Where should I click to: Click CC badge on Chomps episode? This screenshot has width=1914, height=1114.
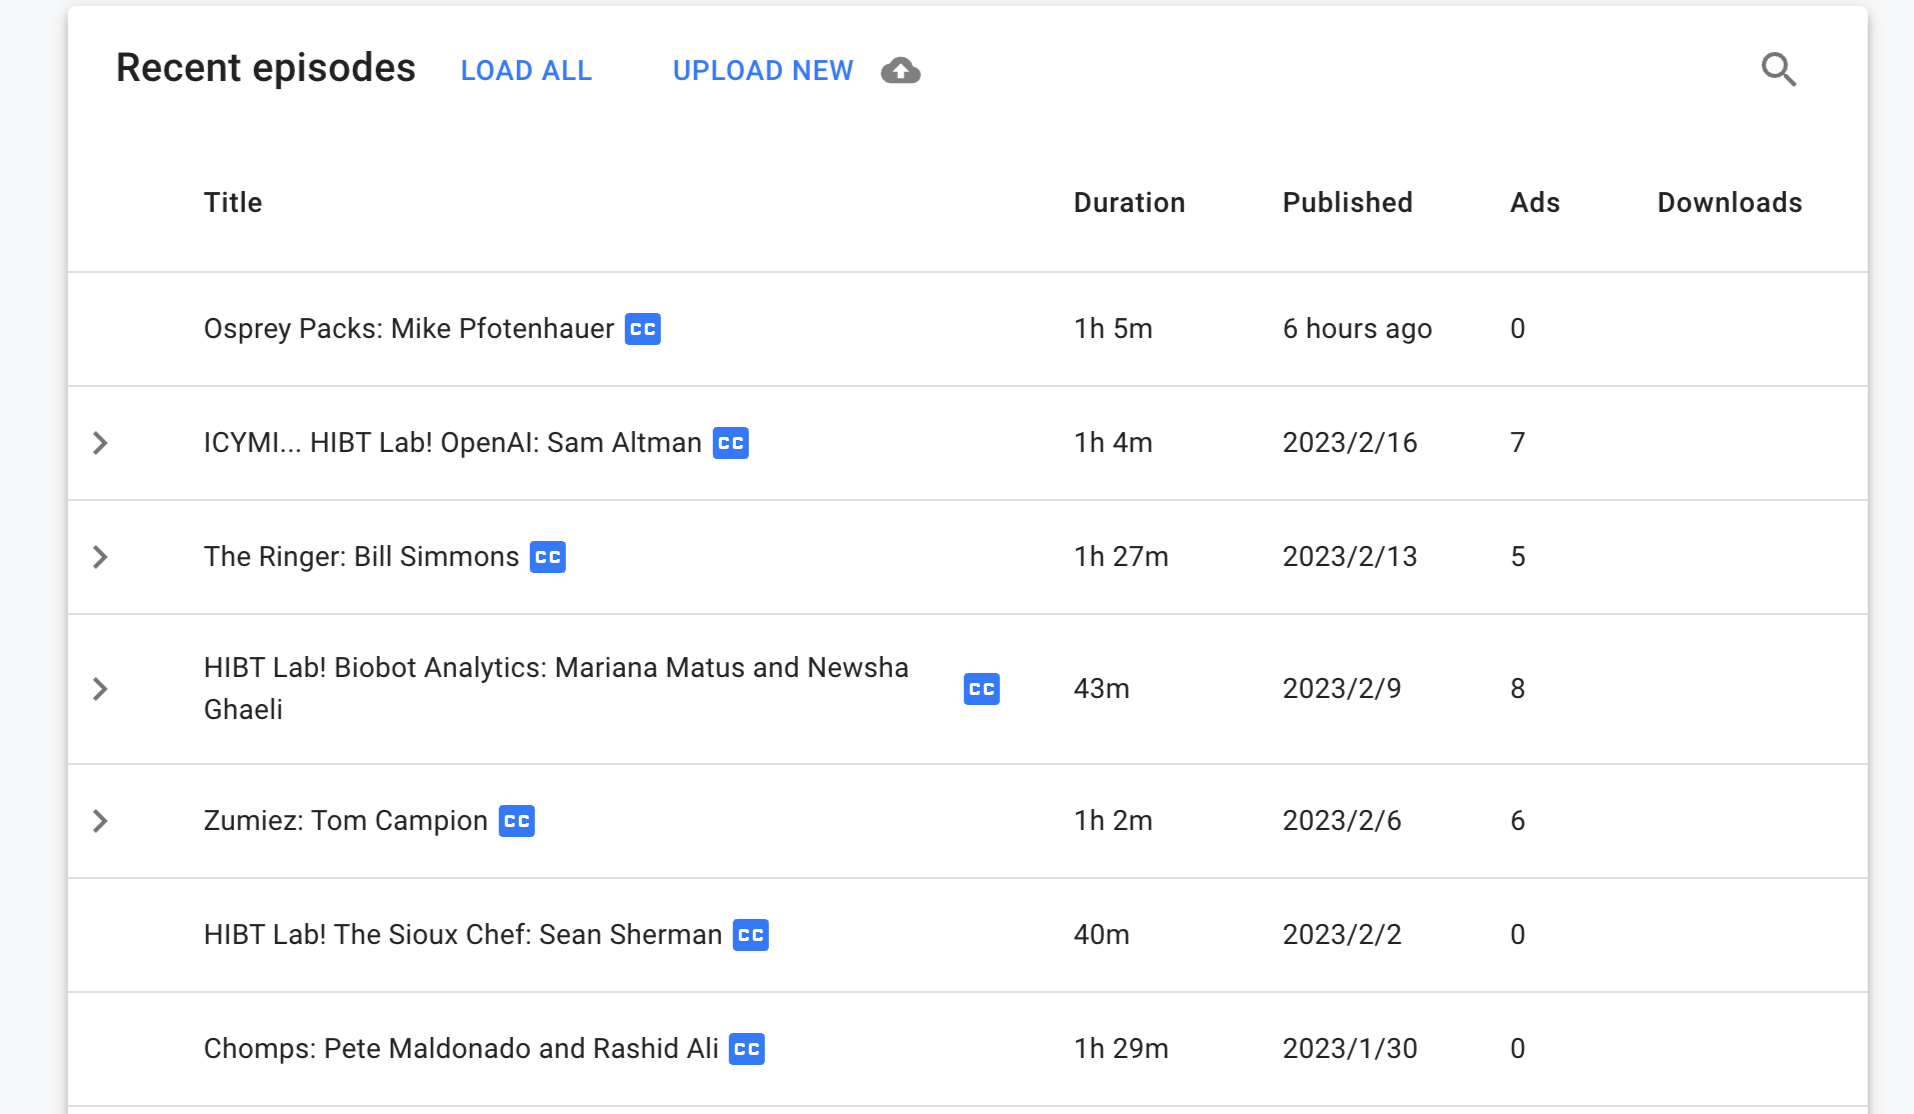pyautogui.click(x=747, y=1049)
